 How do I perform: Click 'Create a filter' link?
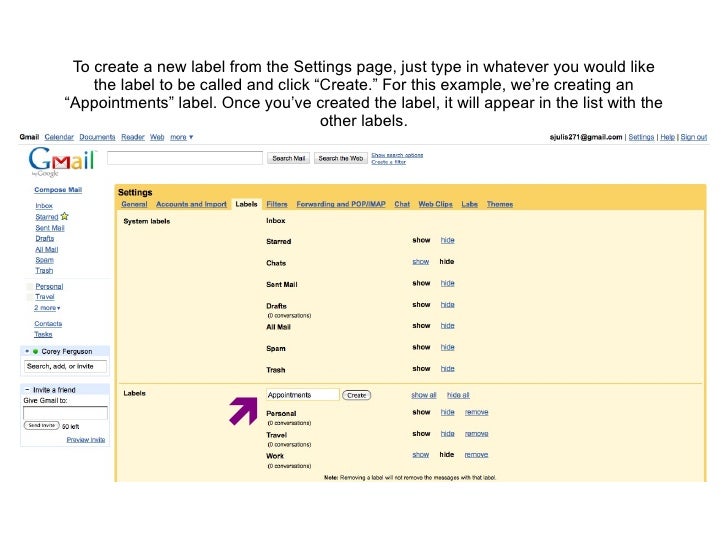(389, 162)
